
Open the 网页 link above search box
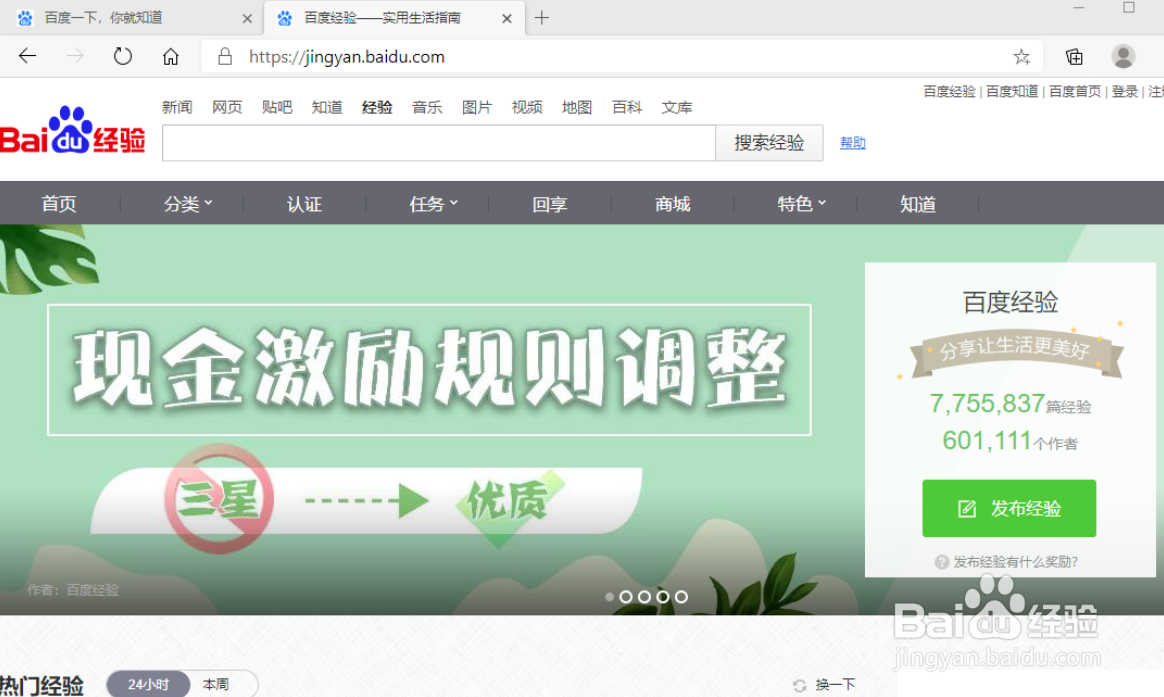(x=227, y=108)
